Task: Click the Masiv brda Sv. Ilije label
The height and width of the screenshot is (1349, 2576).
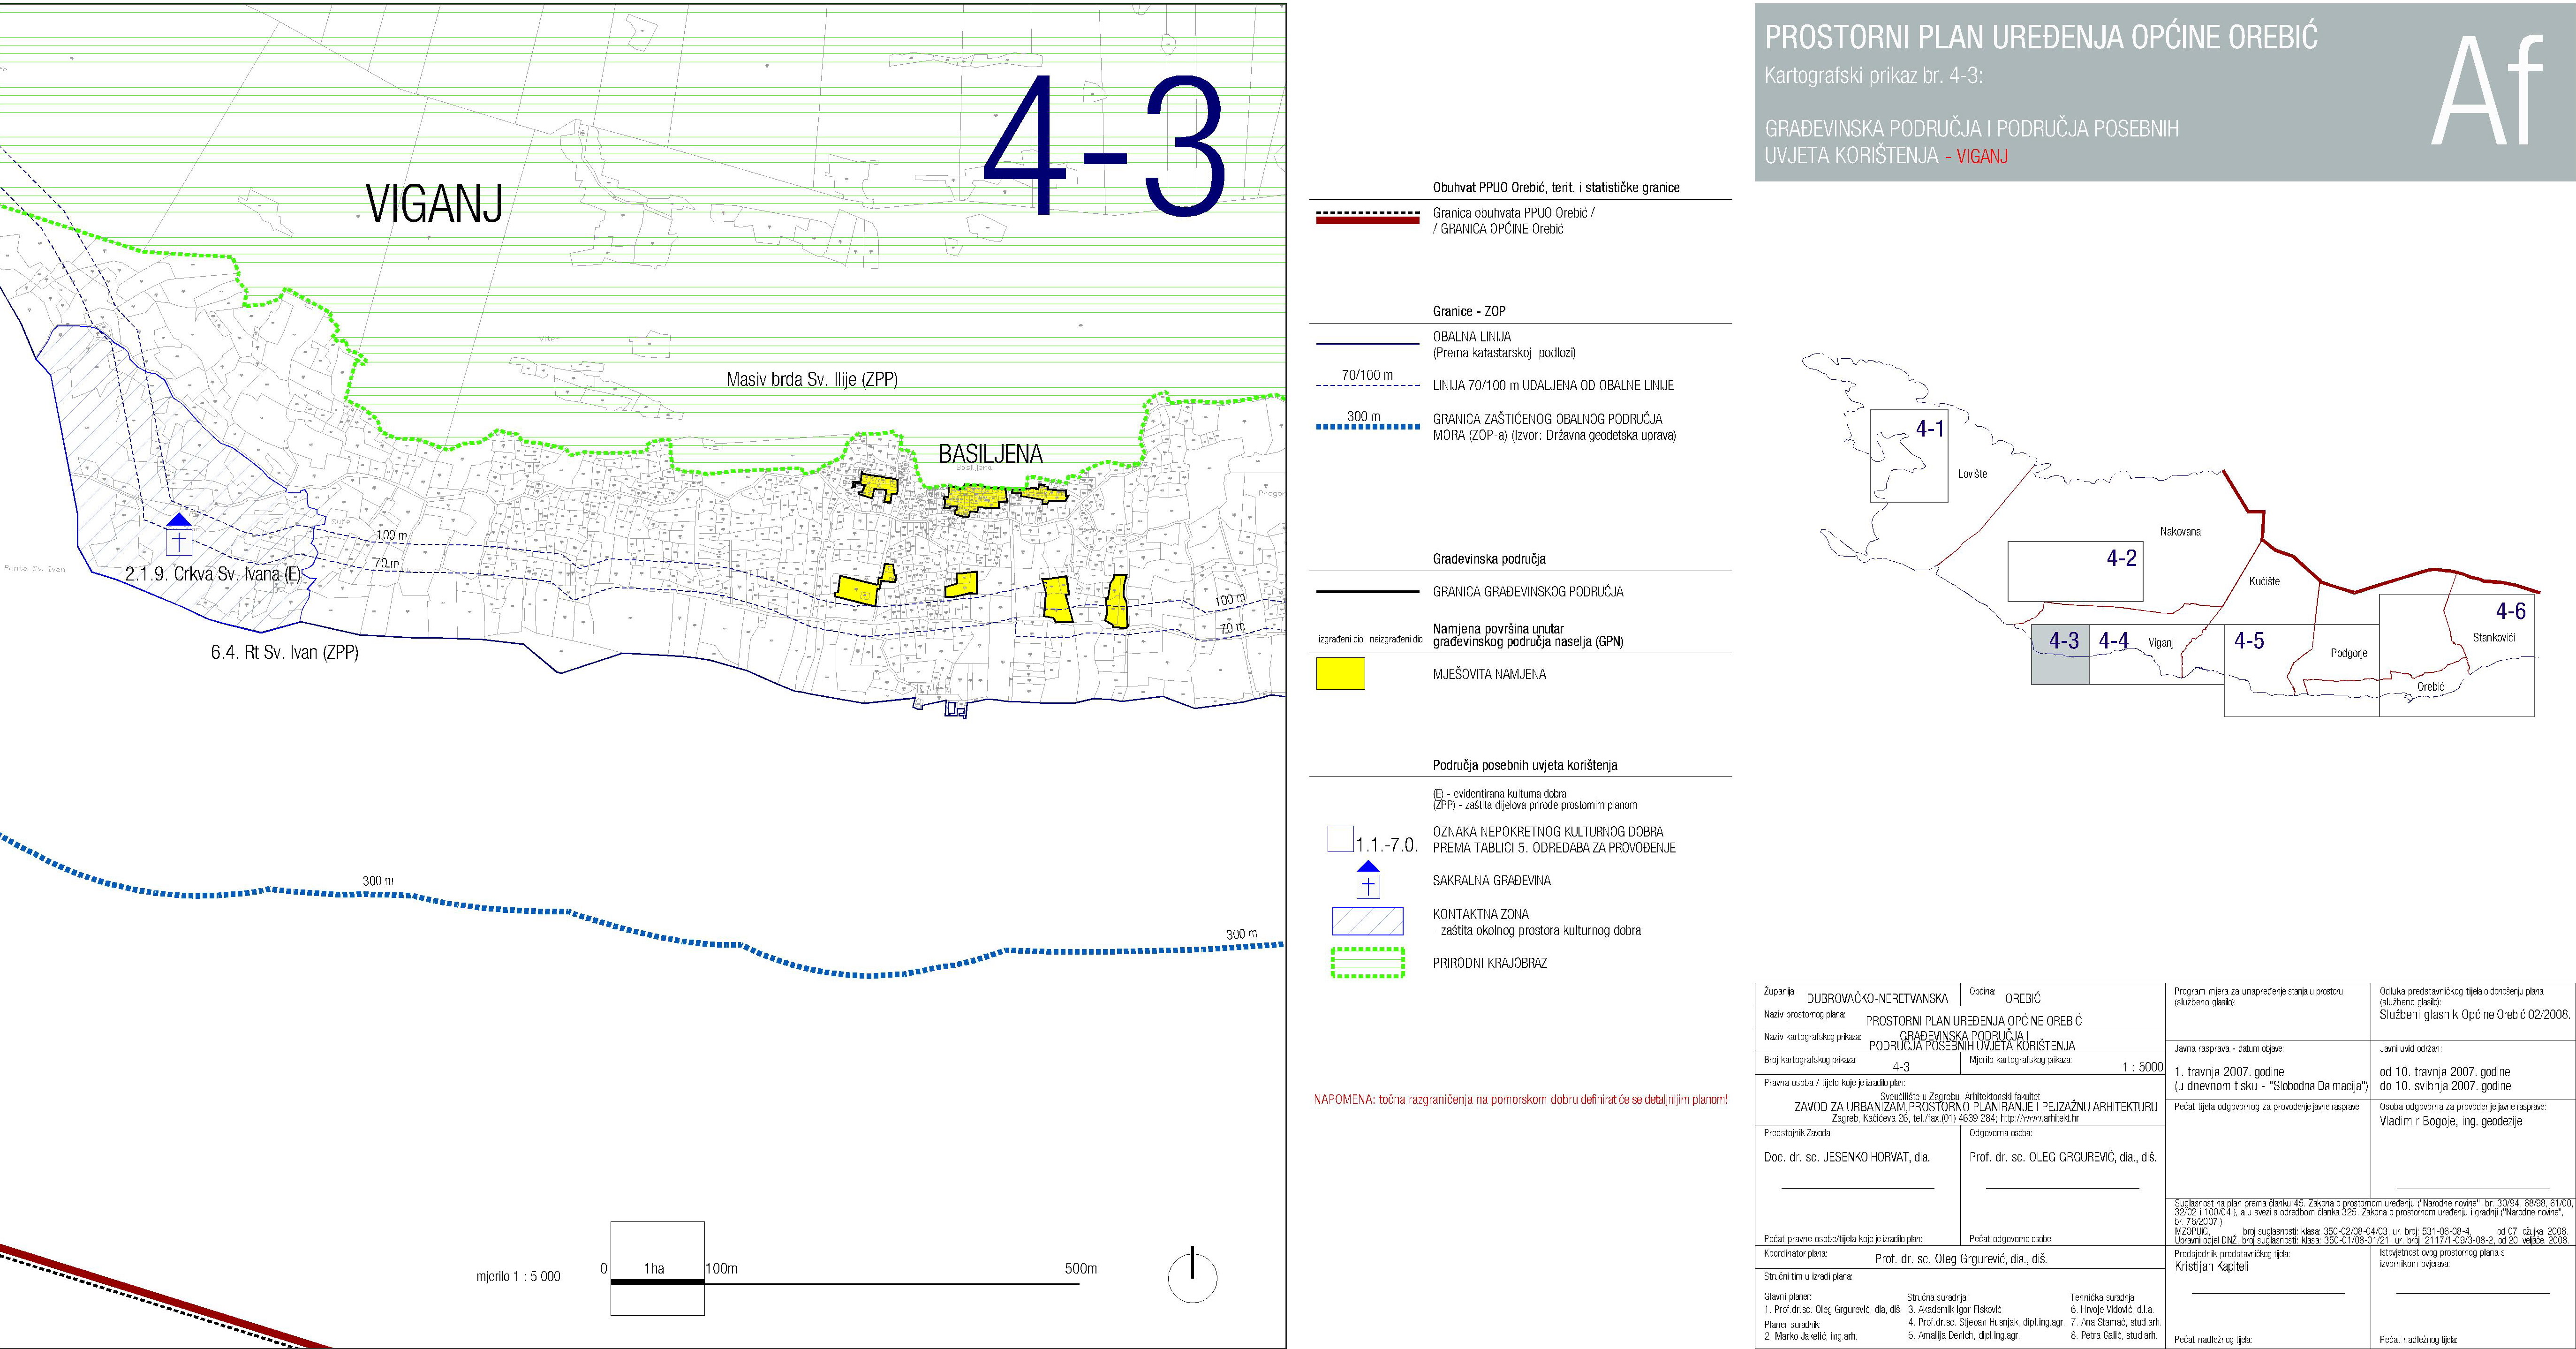Action: click(811, 380)
